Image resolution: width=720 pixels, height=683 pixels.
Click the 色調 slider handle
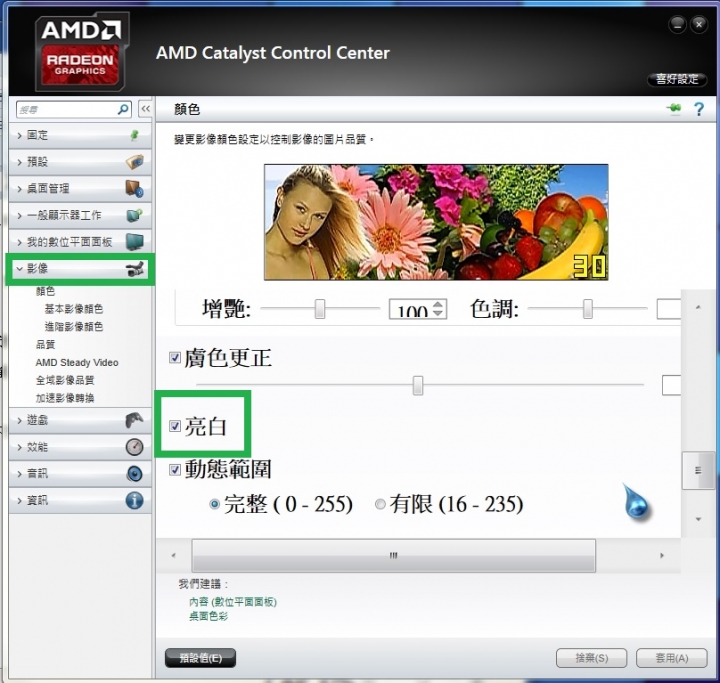(587, 309)
